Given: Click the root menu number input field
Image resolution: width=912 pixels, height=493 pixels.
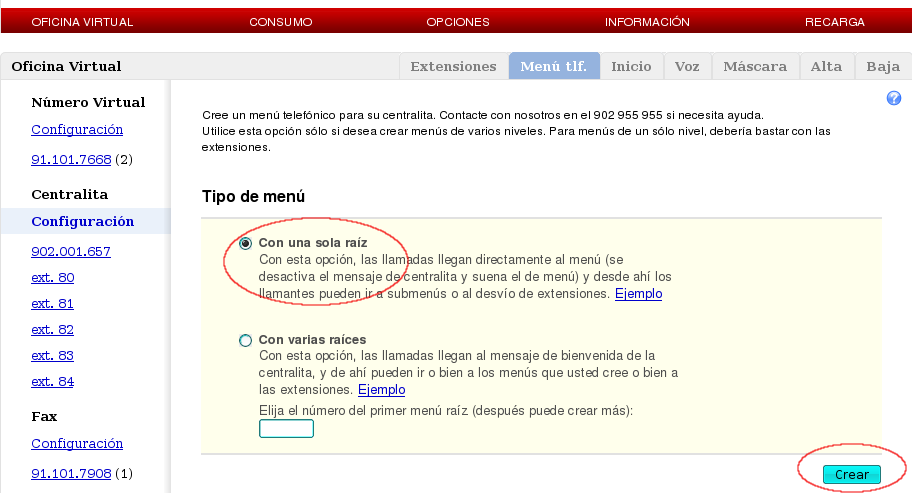Looking at the screenshot, I should coord(286,429).
